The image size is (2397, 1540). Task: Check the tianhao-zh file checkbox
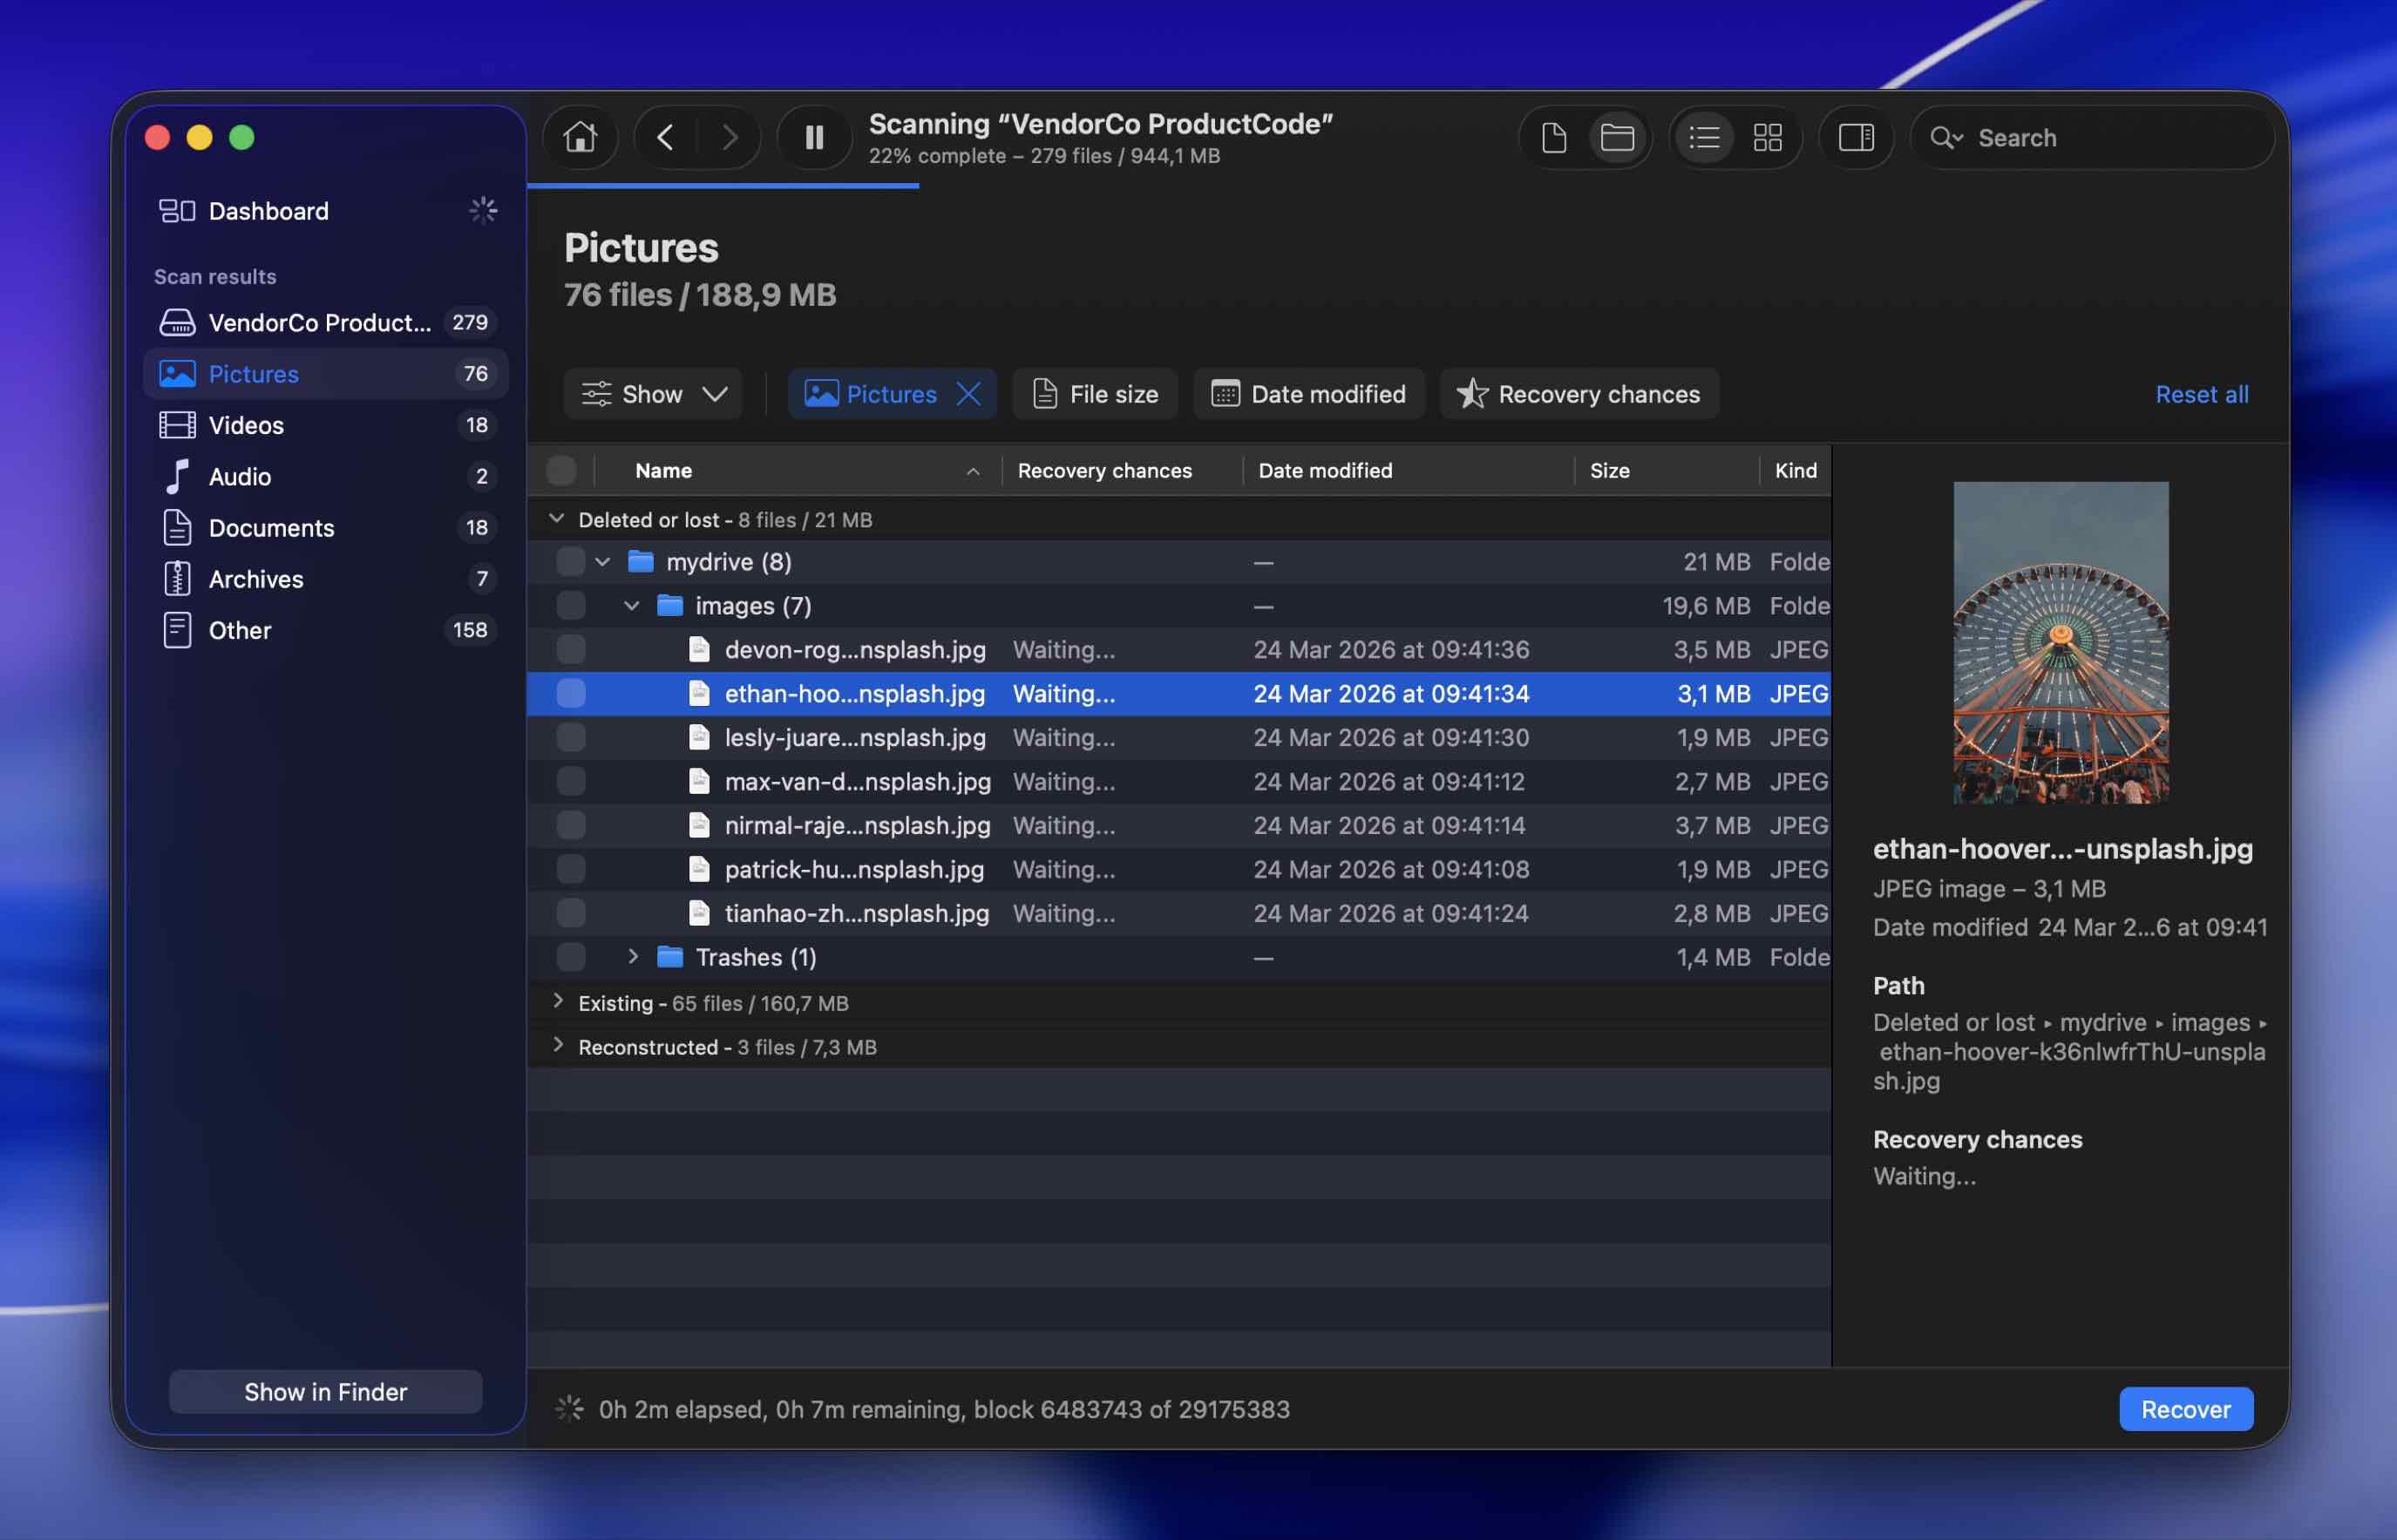click(571, 914)
